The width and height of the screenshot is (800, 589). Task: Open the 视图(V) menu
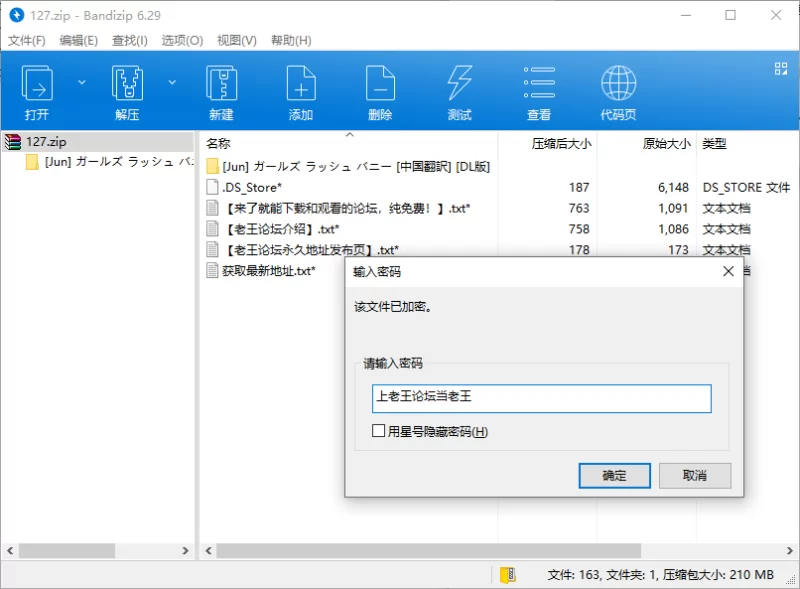pos(237,40)
